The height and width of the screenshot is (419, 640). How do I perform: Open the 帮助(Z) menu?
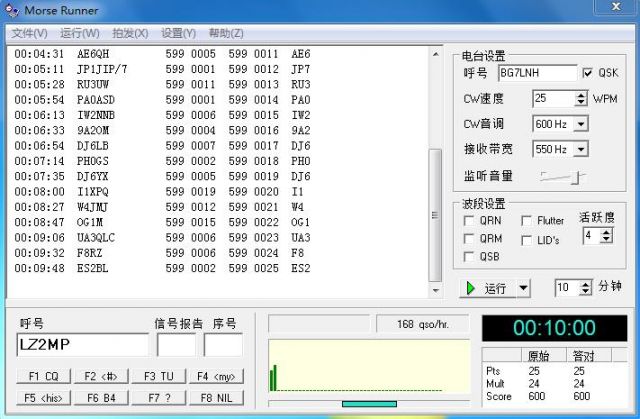[226, 33]
